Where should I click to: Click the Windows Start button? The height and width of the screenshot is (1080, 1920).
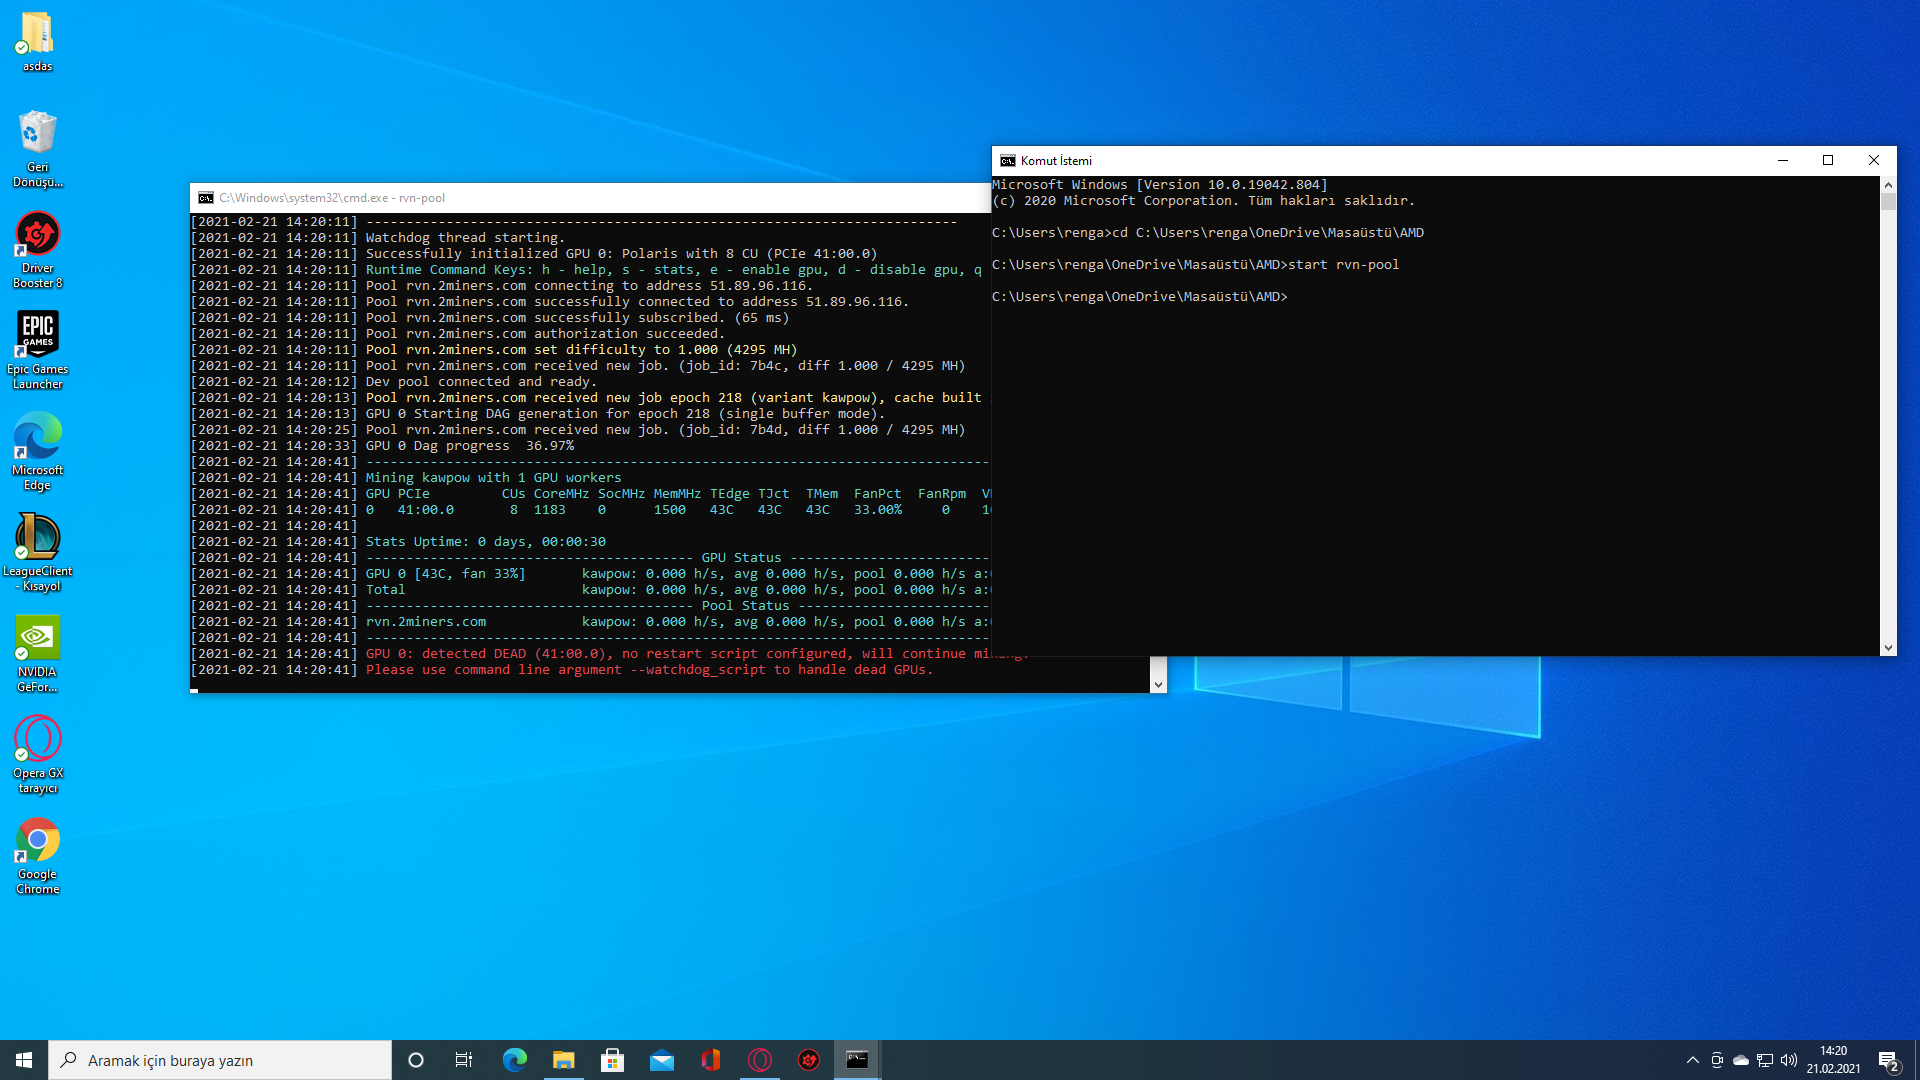click(24, 1060)
